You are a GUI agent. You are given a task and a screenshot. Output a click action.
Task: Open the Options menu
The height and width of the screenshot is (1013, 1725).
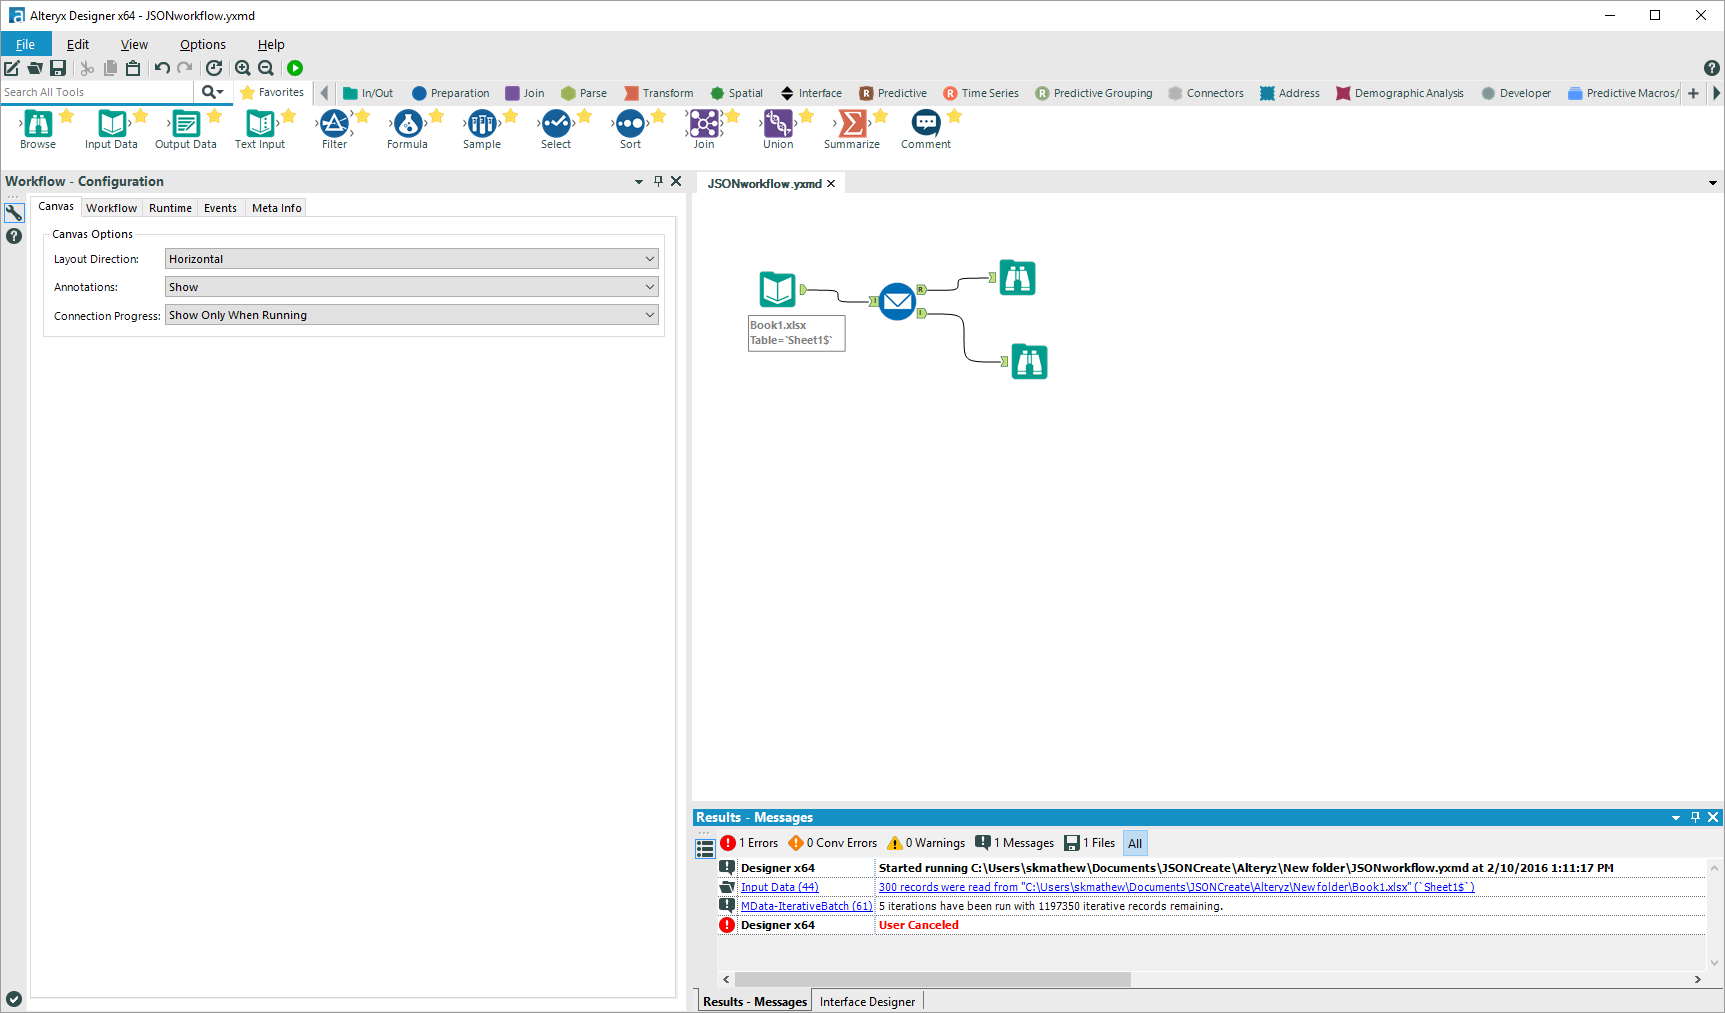coord(203,44)
